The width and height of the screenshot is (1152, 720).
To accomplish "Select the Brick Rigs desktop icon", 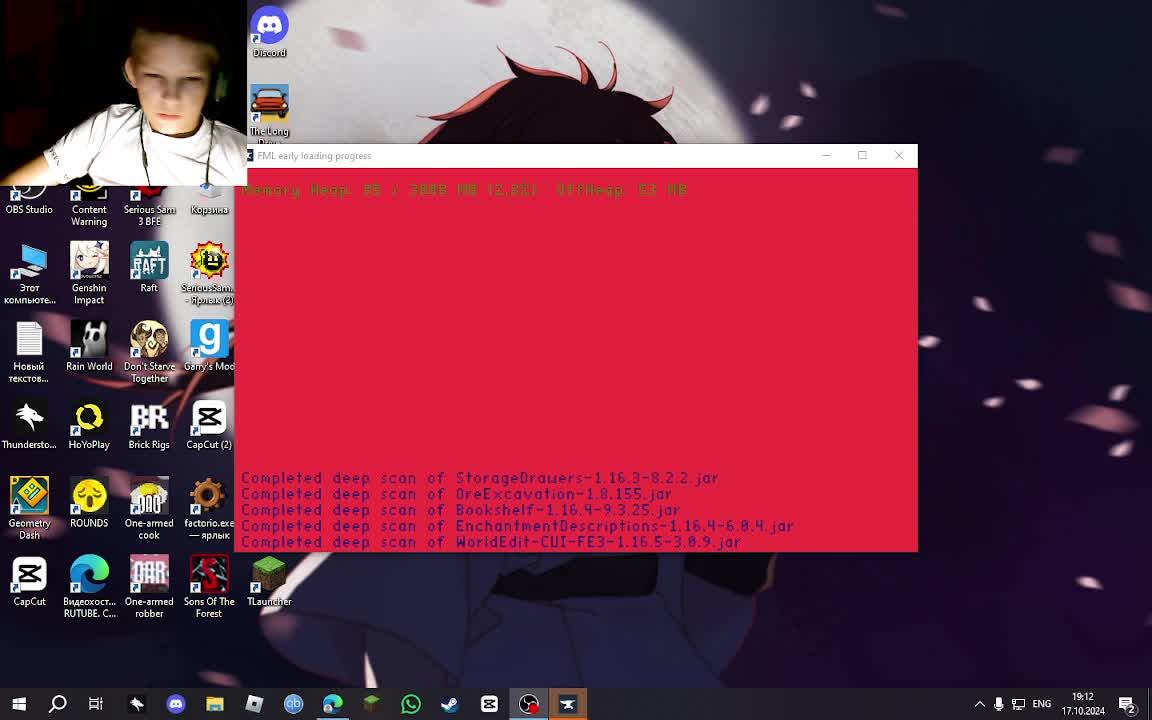I will click(x=149, y=424).
